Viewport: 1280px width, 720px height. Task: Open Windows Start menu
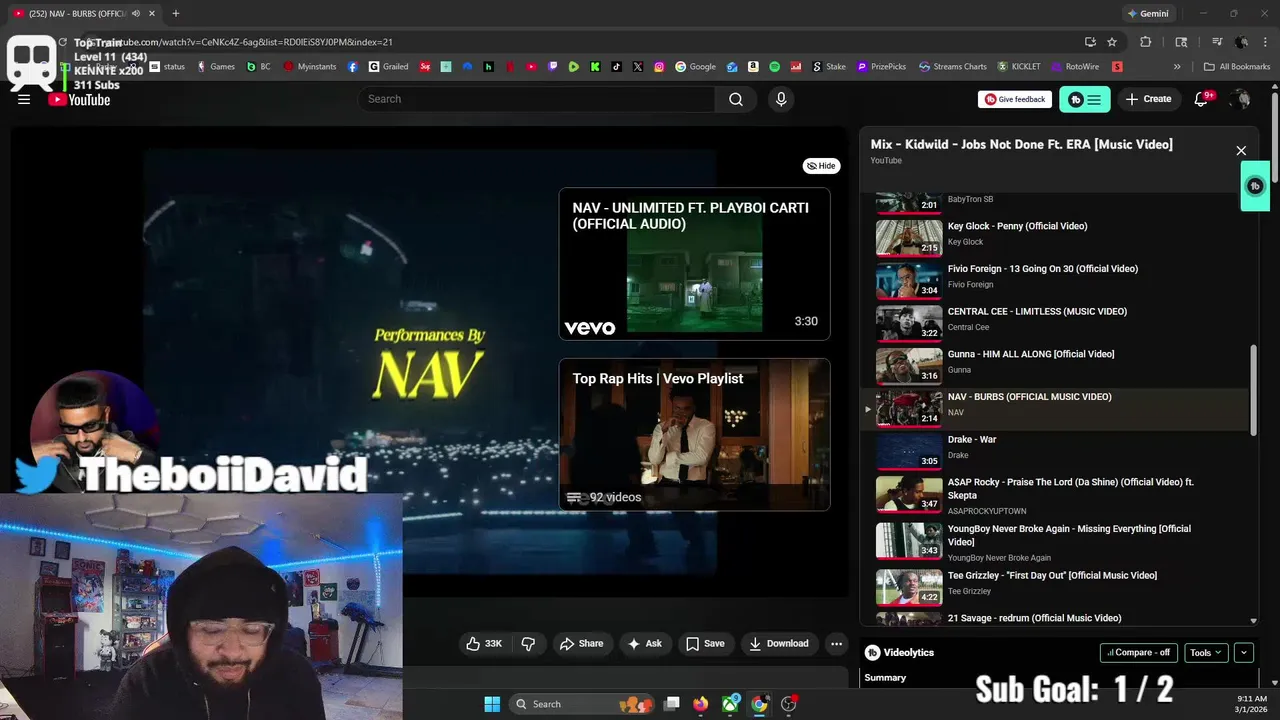pyautogui.click(x=492, y=704)
